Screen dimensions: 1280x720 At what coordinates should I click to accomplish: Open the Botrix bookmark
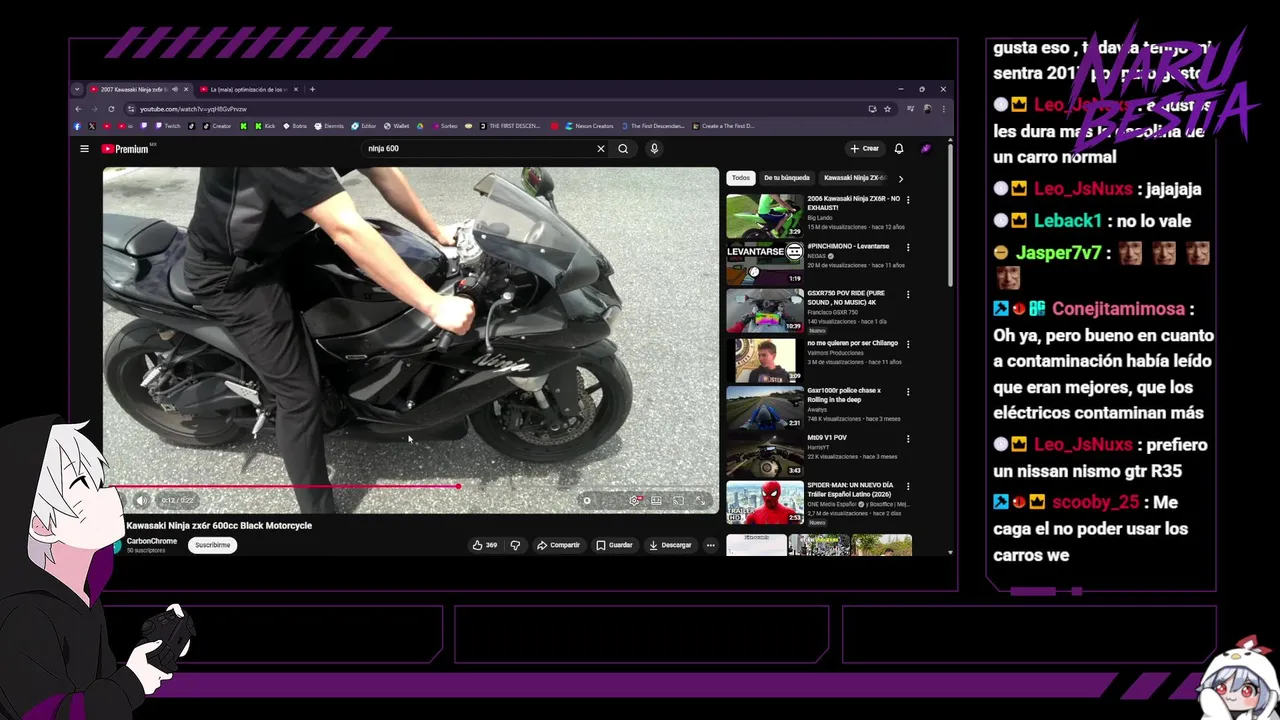tap(295, 126)
